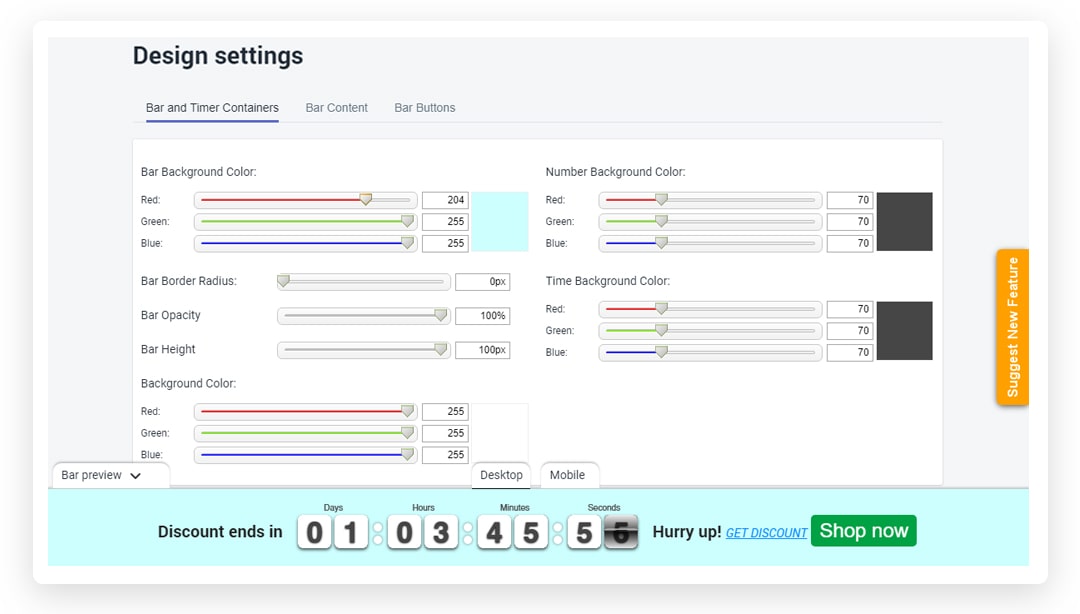The width and height of the screenshot is (1080, 614).
Task: Click the 'Bar Border Radius:' label
Action: point(189,281)
